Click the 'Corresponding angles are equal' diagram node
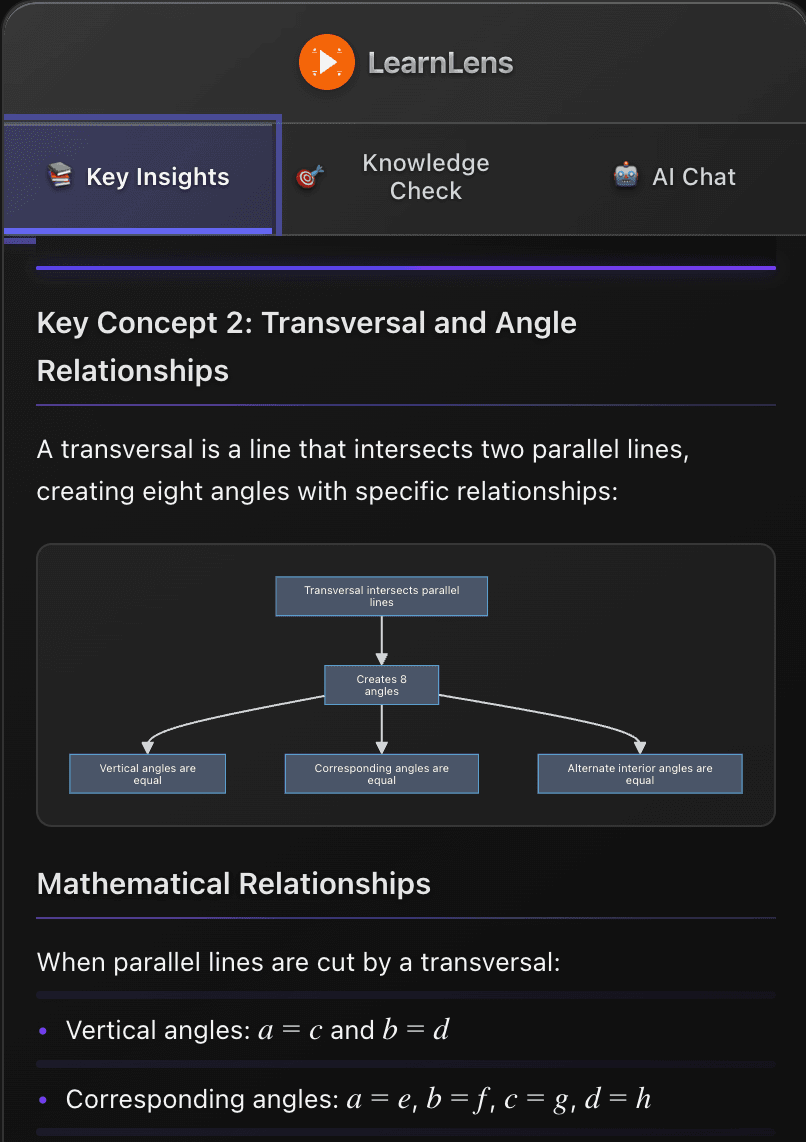Screen dimensions: 806x1142 (x=381, y=773)
